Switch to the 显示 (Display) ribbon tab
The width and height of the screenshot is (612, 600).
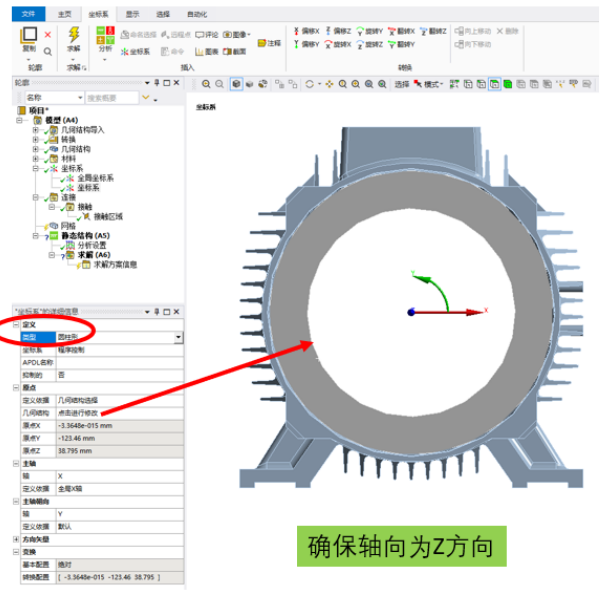click(x=133, y=14)
